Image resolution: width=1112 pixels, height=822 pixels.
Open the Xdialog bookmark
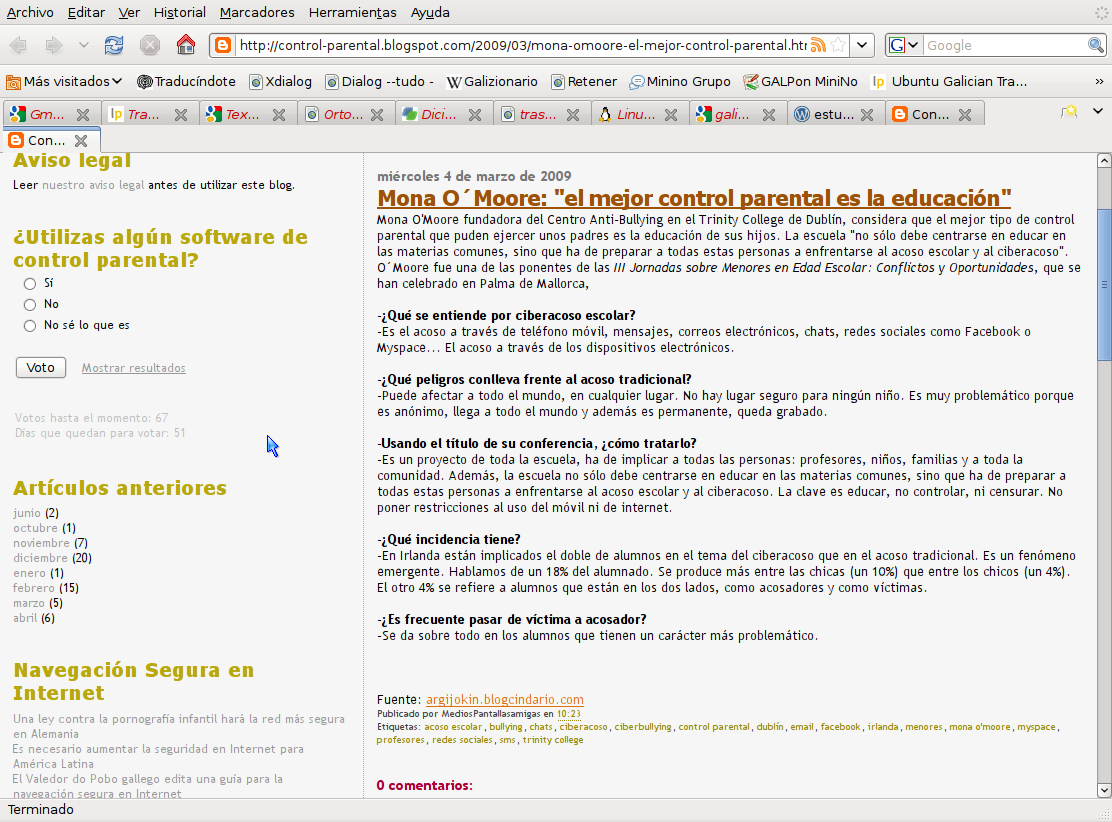[x=281, y=82]
